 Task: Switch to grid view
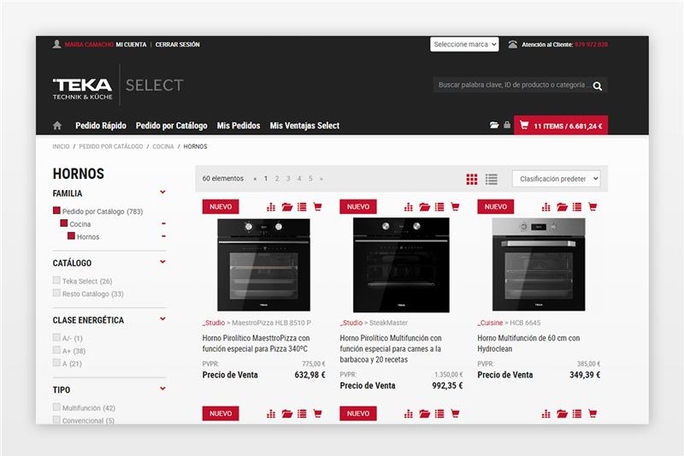472,179
